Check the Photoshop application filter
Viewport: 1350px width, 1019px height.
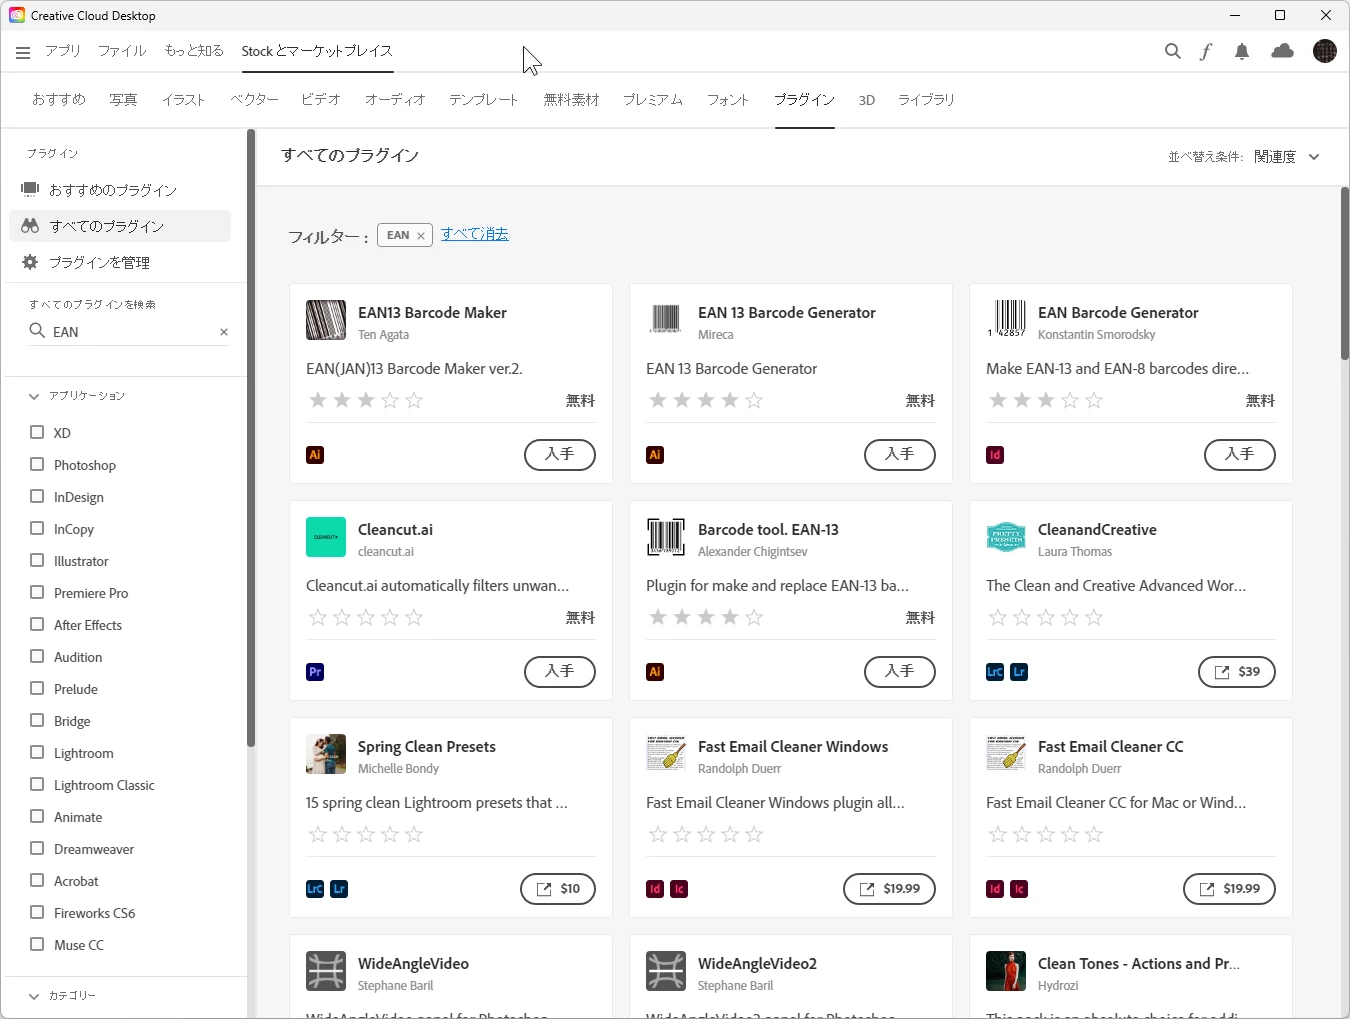click(x=37, y=464)
